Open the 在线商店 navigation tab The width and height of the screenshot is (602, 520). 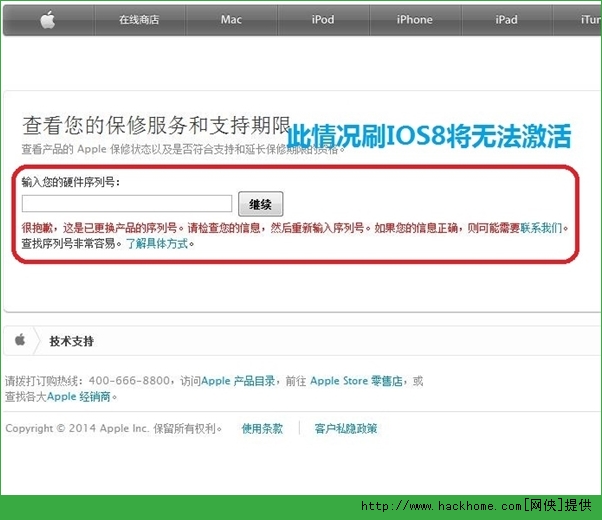click(x=139, y=19)
